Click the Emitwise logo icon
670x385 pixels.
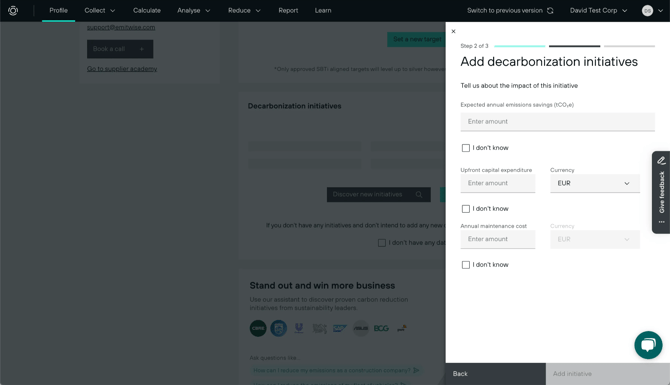click(x=13, y=10)
